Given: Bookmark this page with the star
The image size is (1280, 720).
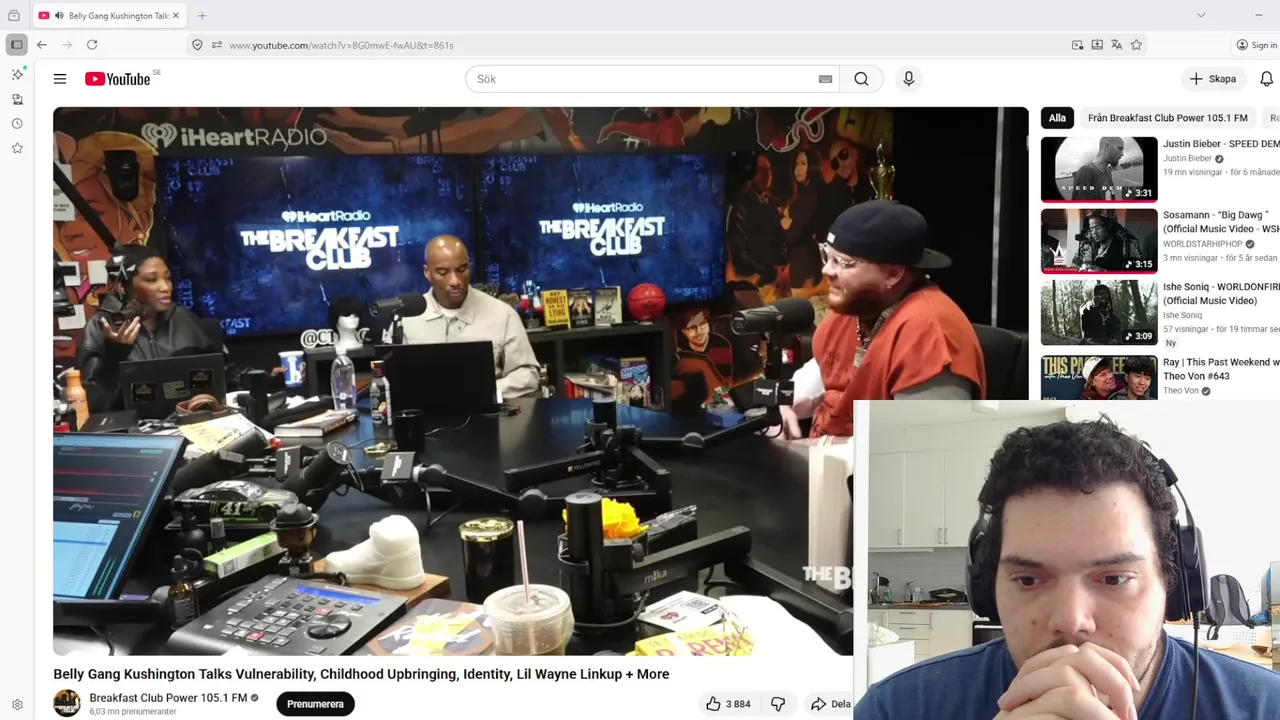Looking at the screenshot, I should (1136, 45).
